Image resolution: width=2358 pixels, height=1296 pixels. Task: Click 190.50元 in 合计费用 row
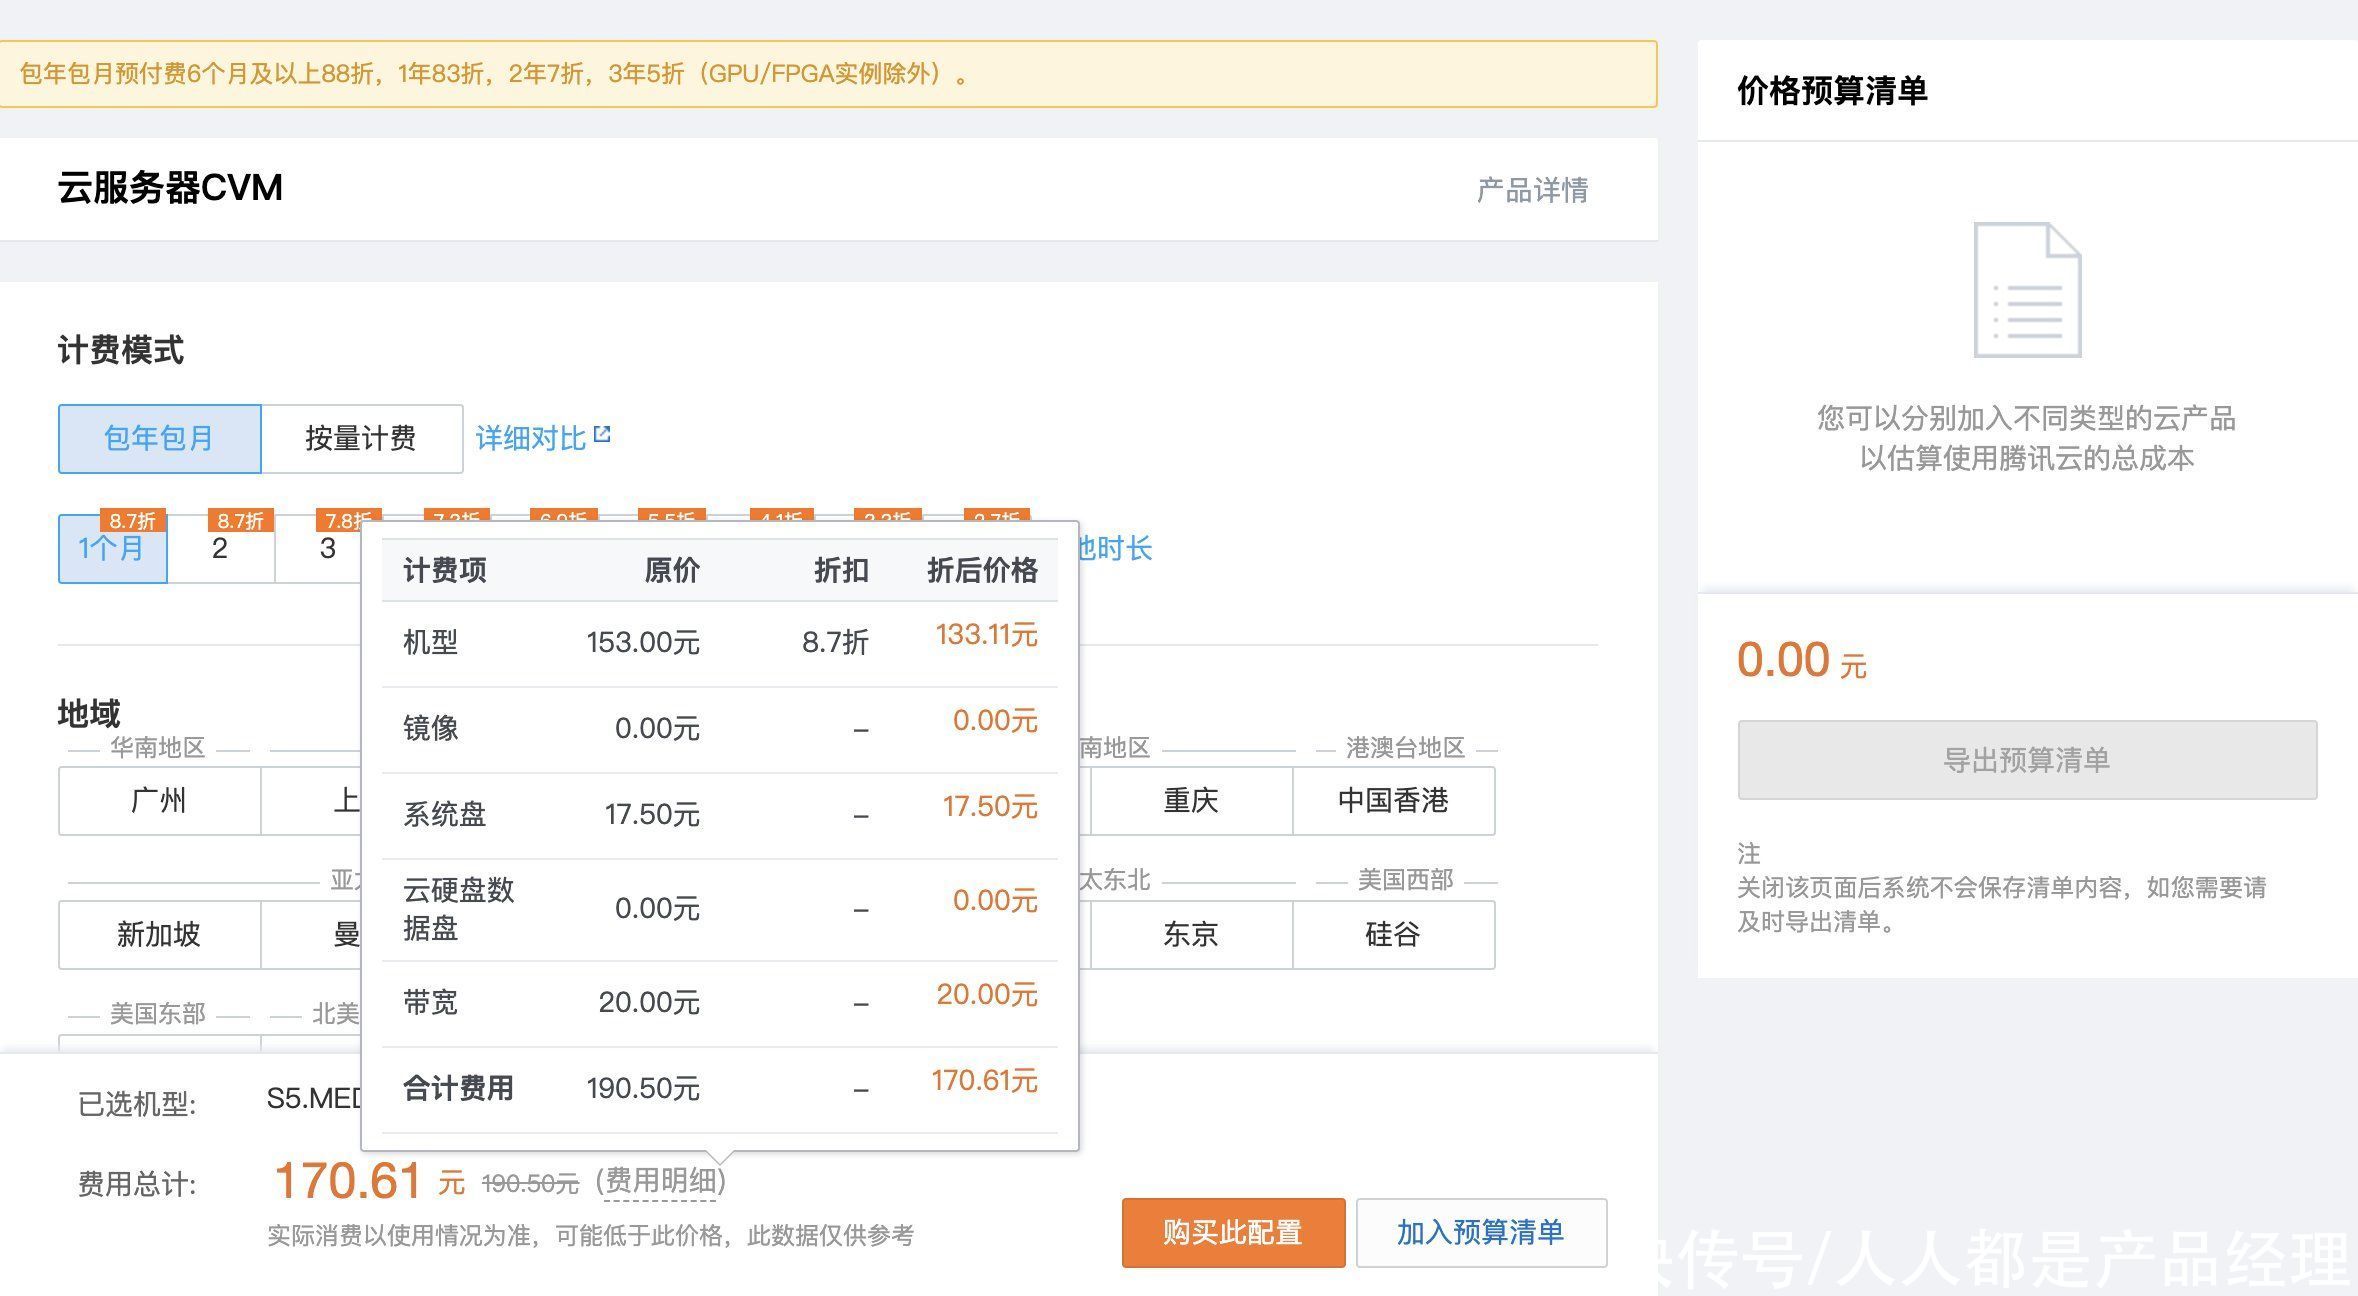(643, 1088)
